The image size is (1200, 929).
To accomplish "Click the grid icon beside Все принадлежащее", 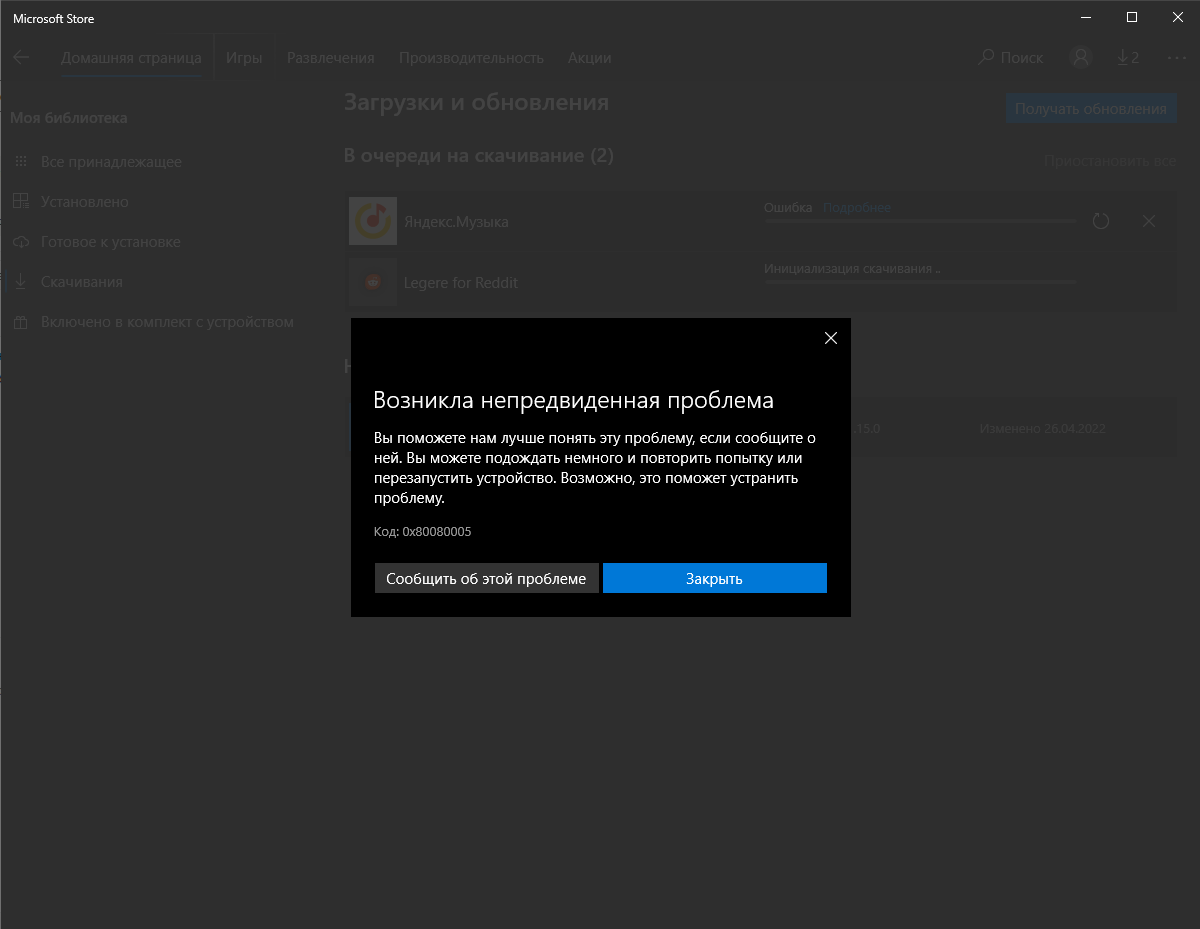I will coord(21,162).
